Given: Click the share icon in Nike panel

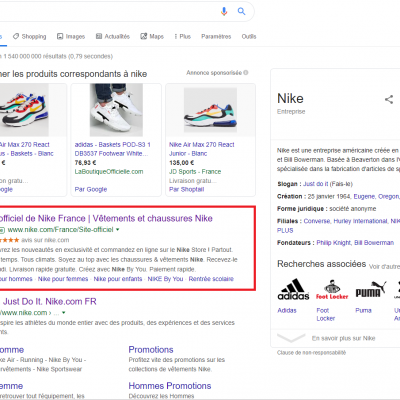Looking at the screenshot, I should click(x=389, y=99).
